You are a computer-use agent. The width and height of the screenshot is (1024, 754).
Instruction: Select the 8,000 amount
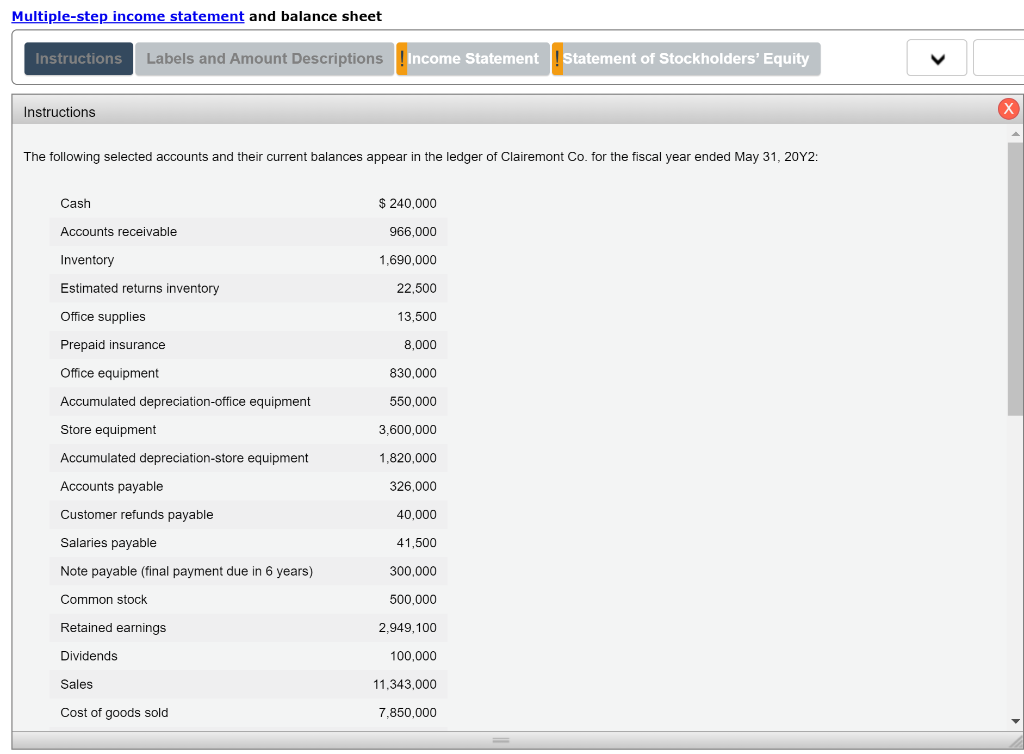coord(420,345)
